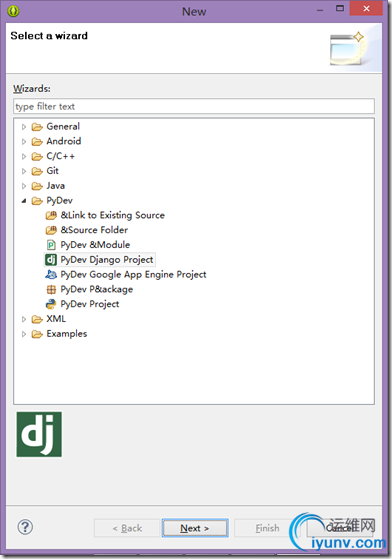
Task: Select 'PyDev Google App Engine Project' text
Action: pos(133,275)
